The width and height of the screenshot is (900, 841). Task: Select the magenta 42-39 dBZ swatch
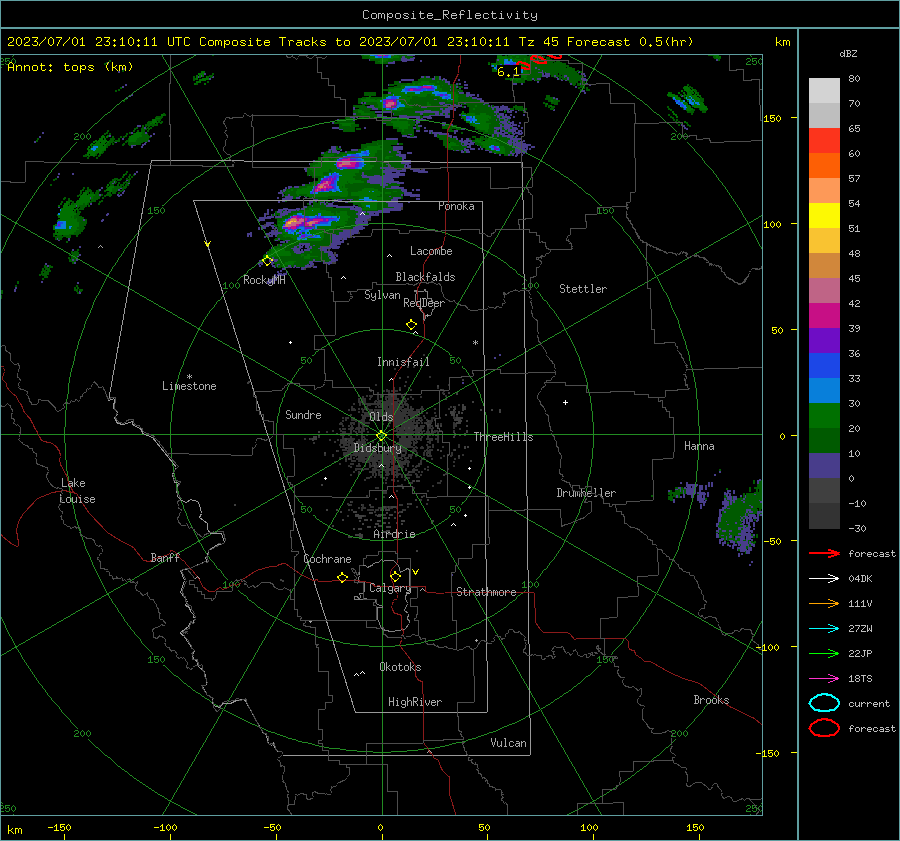coord(824,315)
